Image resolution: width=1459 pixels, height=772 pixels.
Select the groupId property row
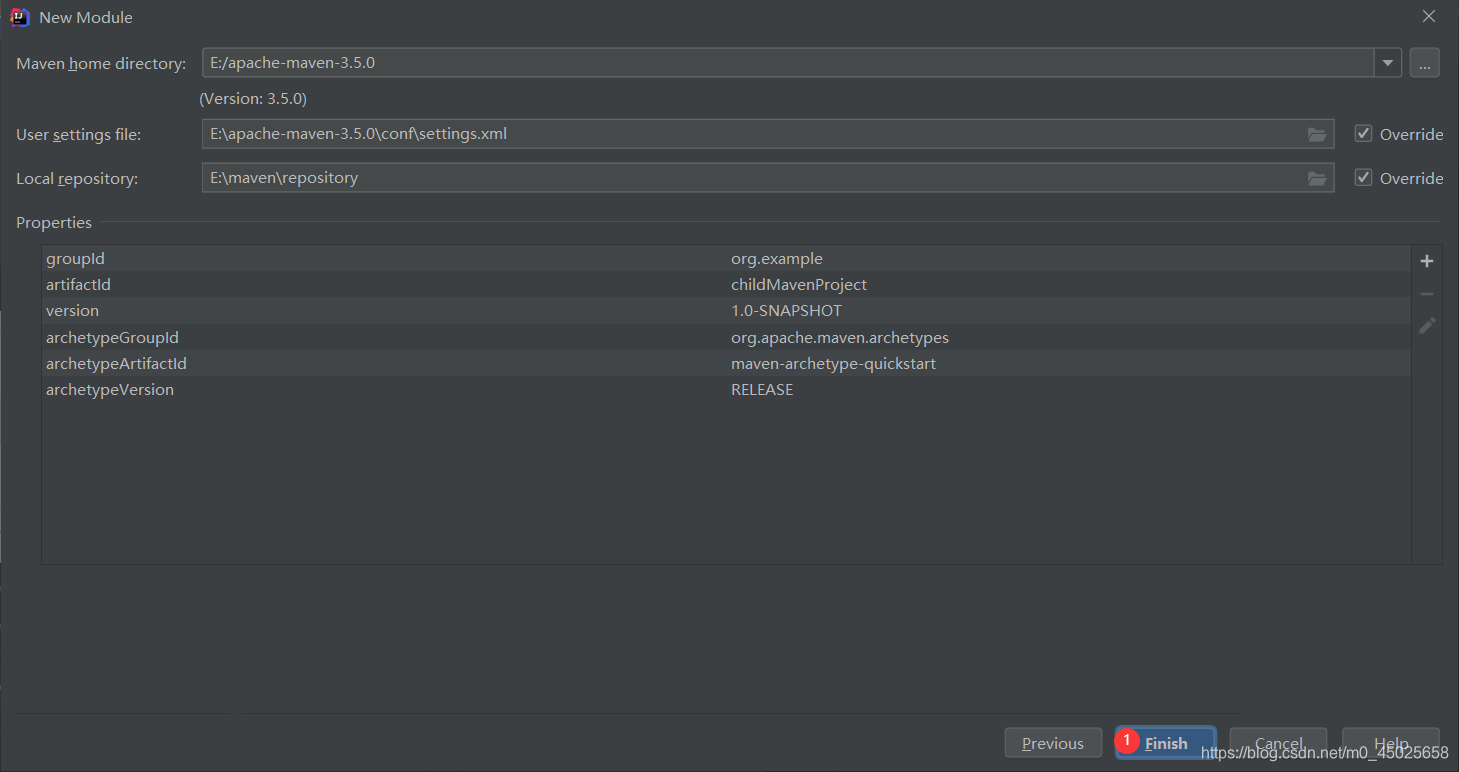[726, 259]
